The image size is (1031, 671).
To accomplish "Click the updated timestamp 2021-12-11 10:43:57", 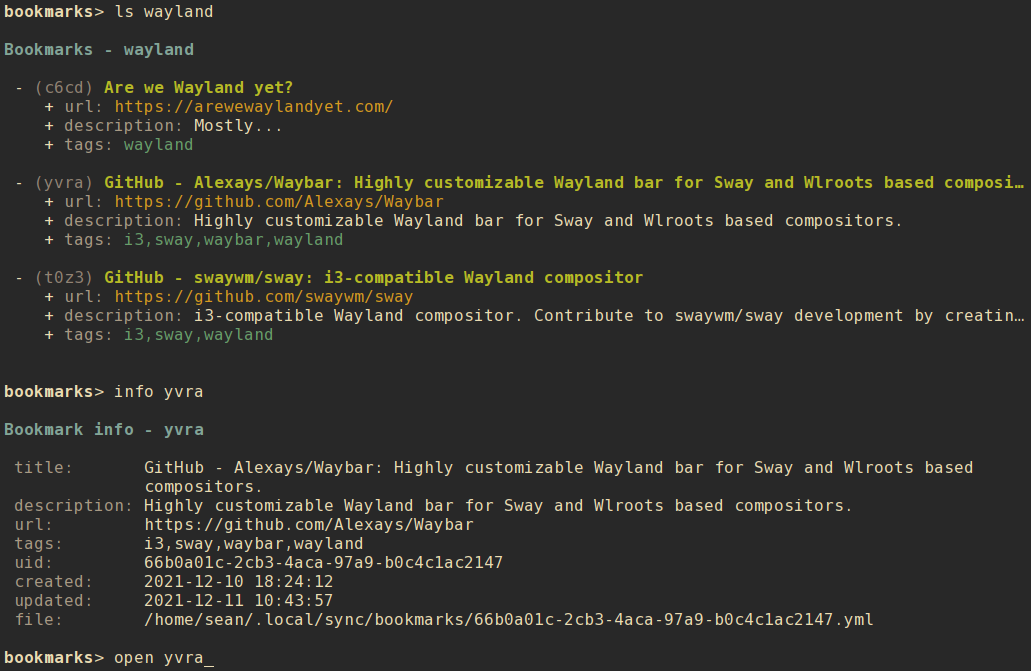I will tap(238, 601).
